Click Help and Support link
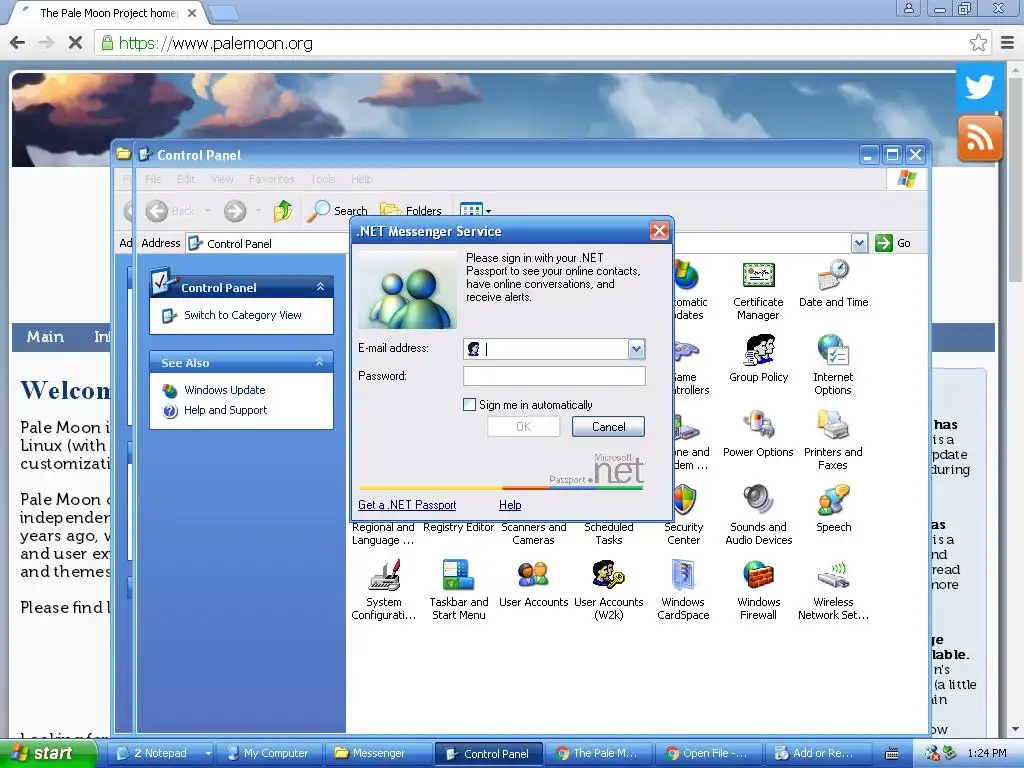 coord(225,410)
